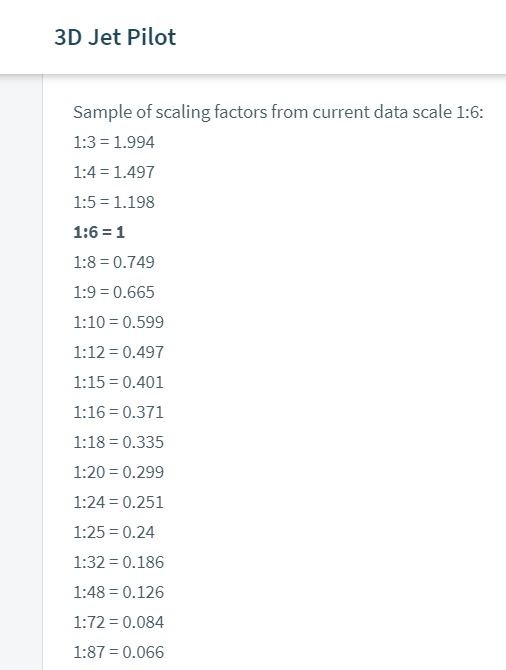
Task: Select the 1:32 = 0.186 line
Action: 118,562
